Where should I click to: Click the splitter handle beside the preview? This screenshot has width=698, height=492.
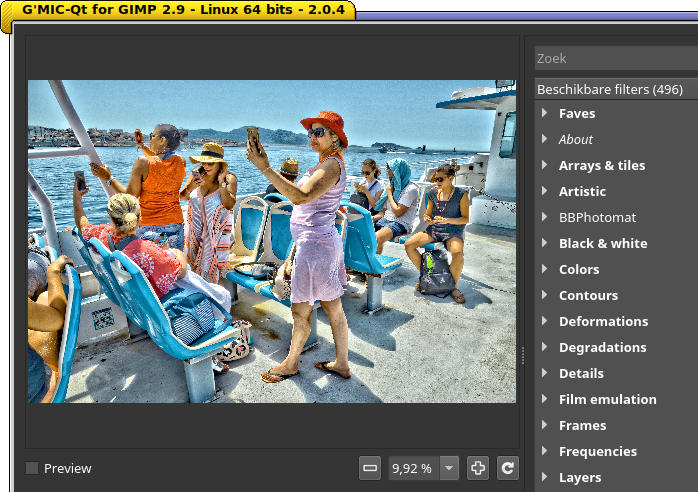coord(523,356)
